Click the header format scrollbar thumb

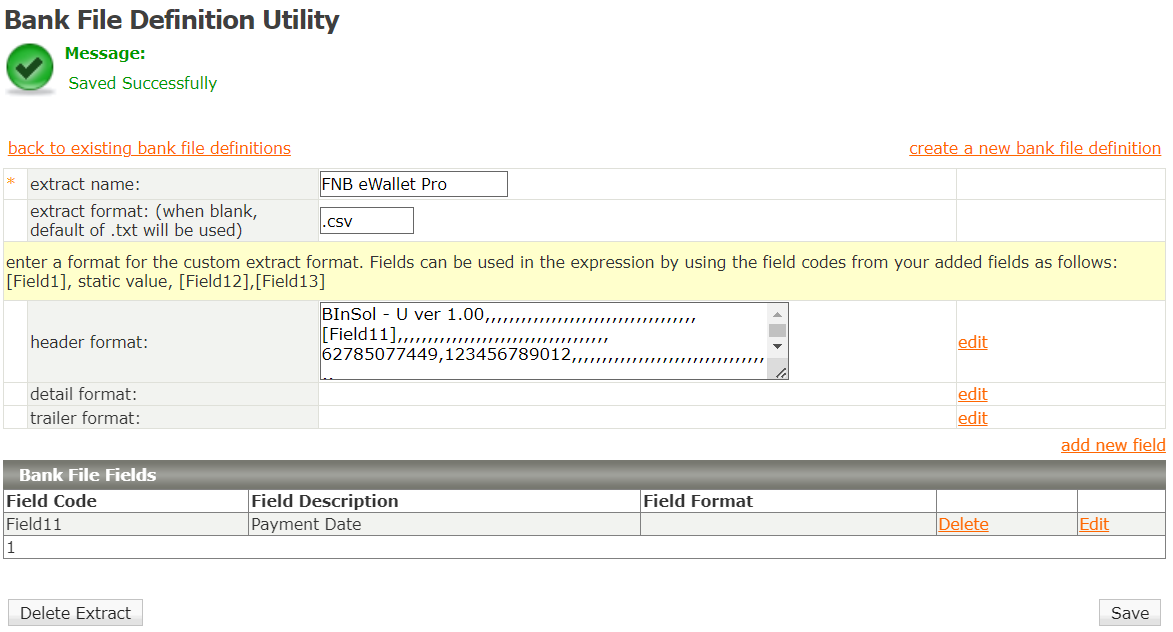pyautogui.click(x=777, y=330)
